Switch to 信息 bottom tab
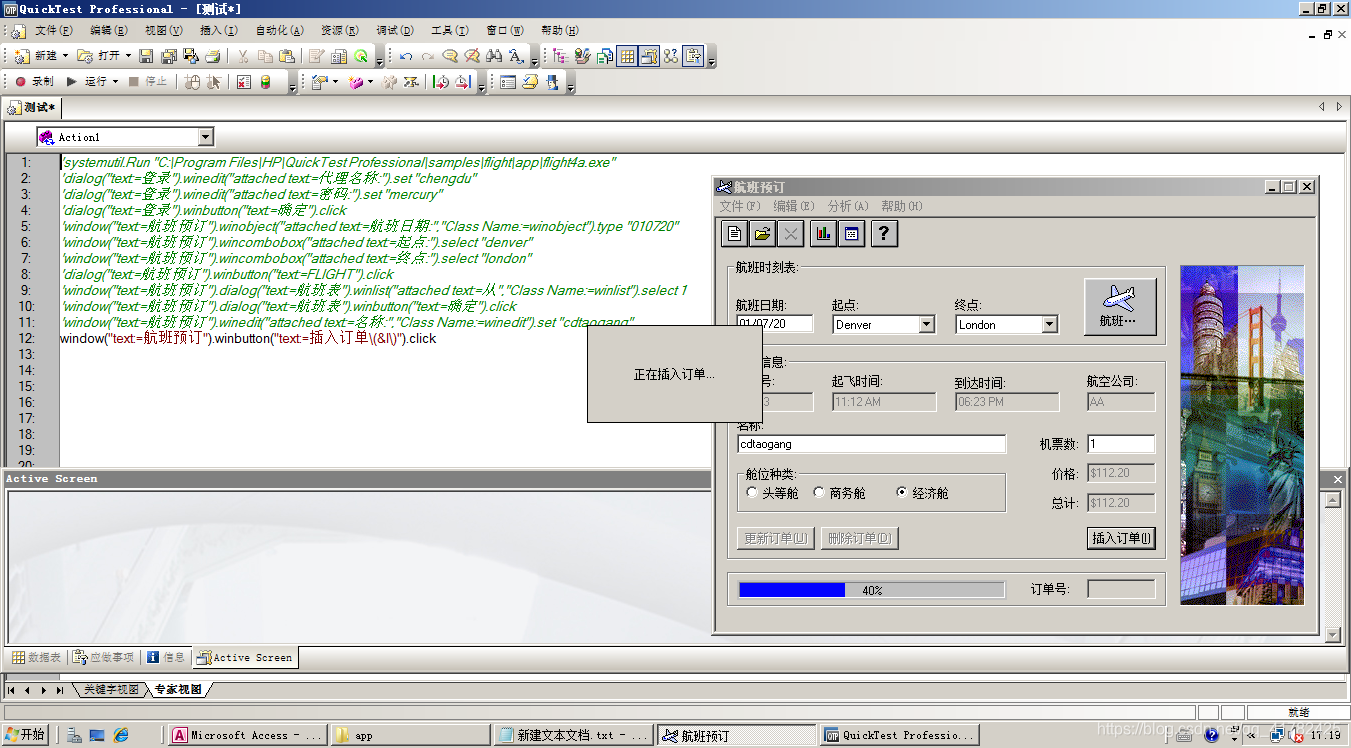The height and width of the screenshot is (748, 1351). coord(166,657)
